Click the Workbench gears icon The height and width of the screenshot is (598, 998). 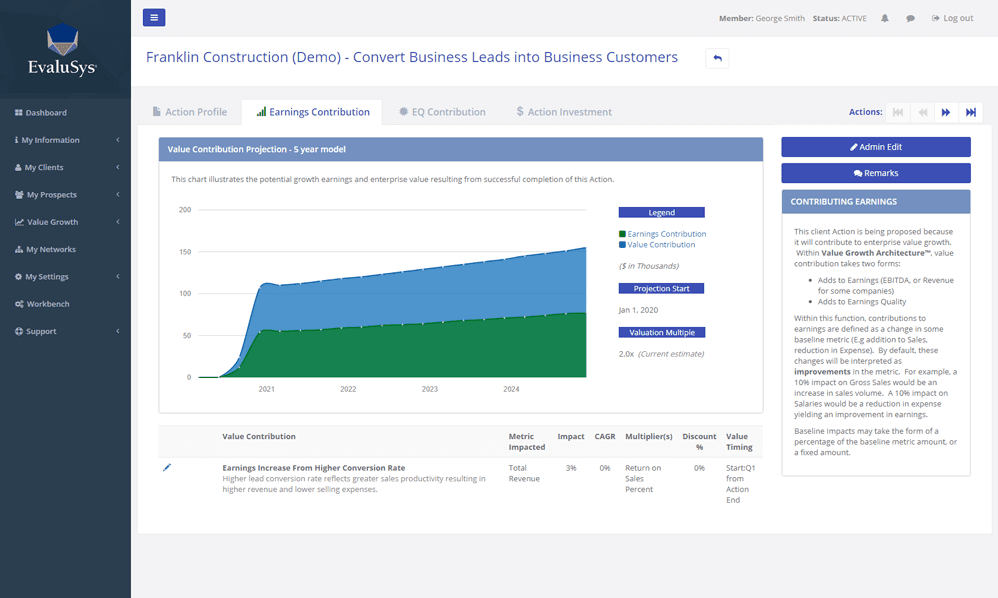(19, 304)
